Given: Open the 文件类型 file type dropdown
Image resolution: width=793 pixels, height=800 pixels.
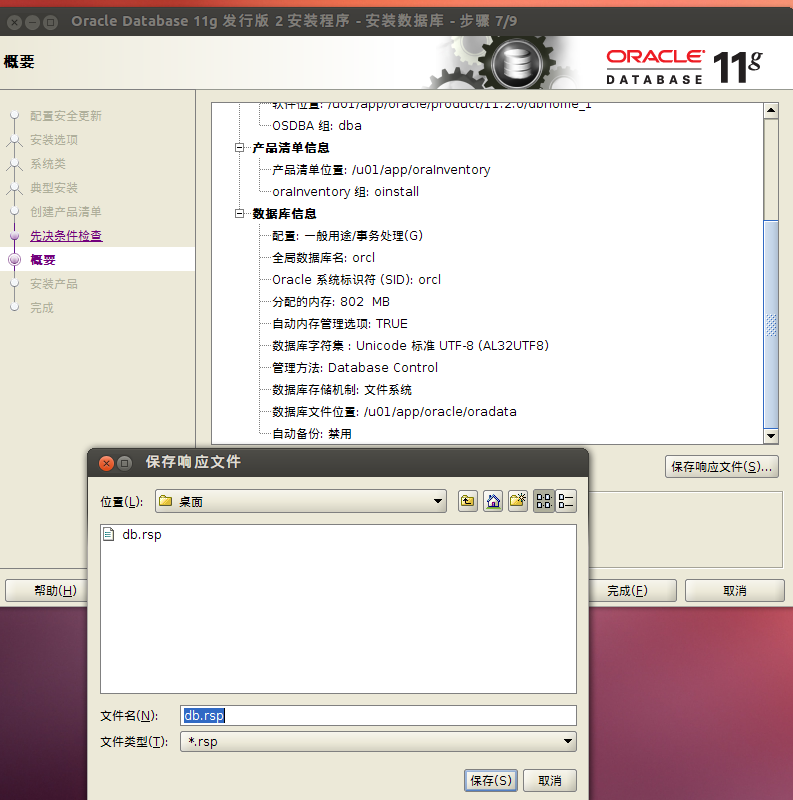Looking at the screenshot, I should coord(378,741).
